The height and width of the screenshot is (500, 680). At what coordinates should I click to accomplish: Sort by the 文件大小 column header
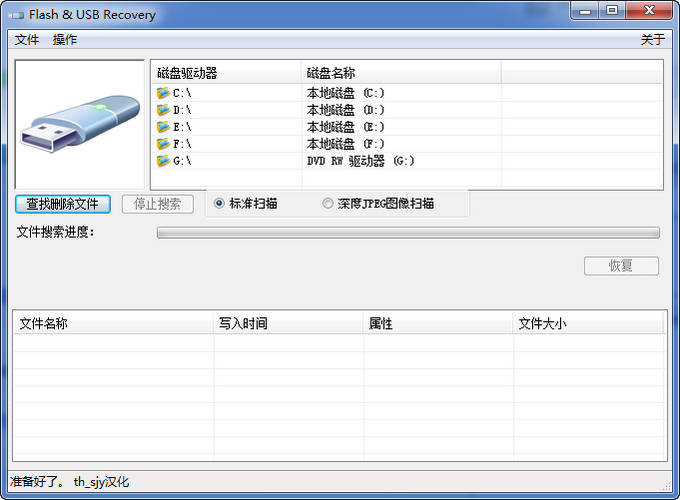click(588, 323)
